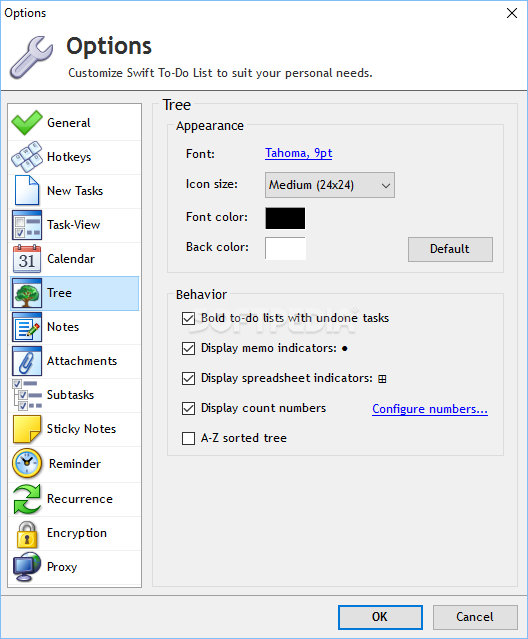Click the green arrows Recurrence icon
Viewport: 528px width, 639px height.
27,499
